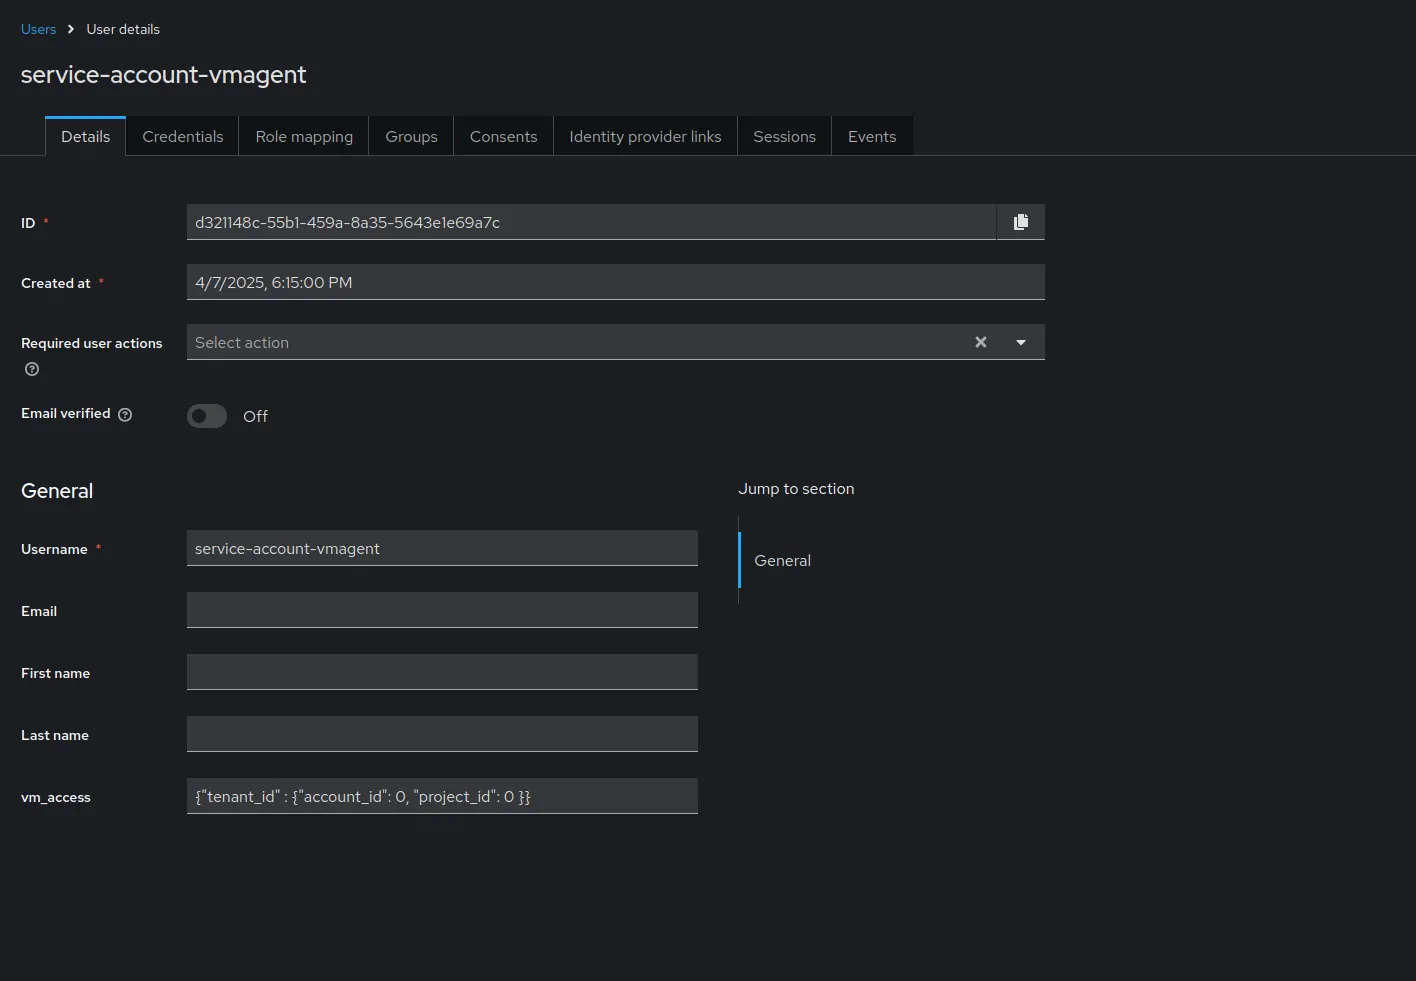This screenshot has height=981, width=1416.
Task: Edit the vm_access attribute field
Action: [x=442, y=796]
